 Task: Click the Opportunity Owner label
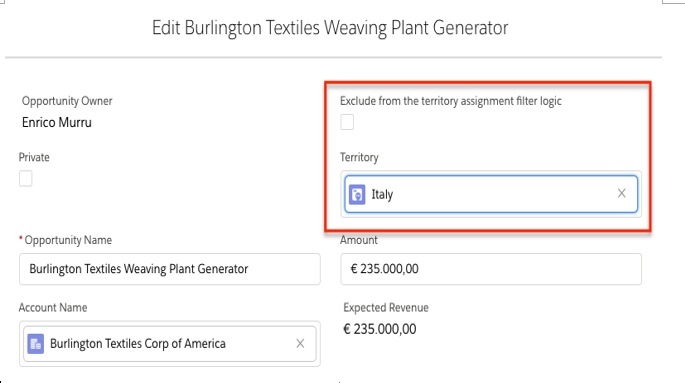point(67,101)
